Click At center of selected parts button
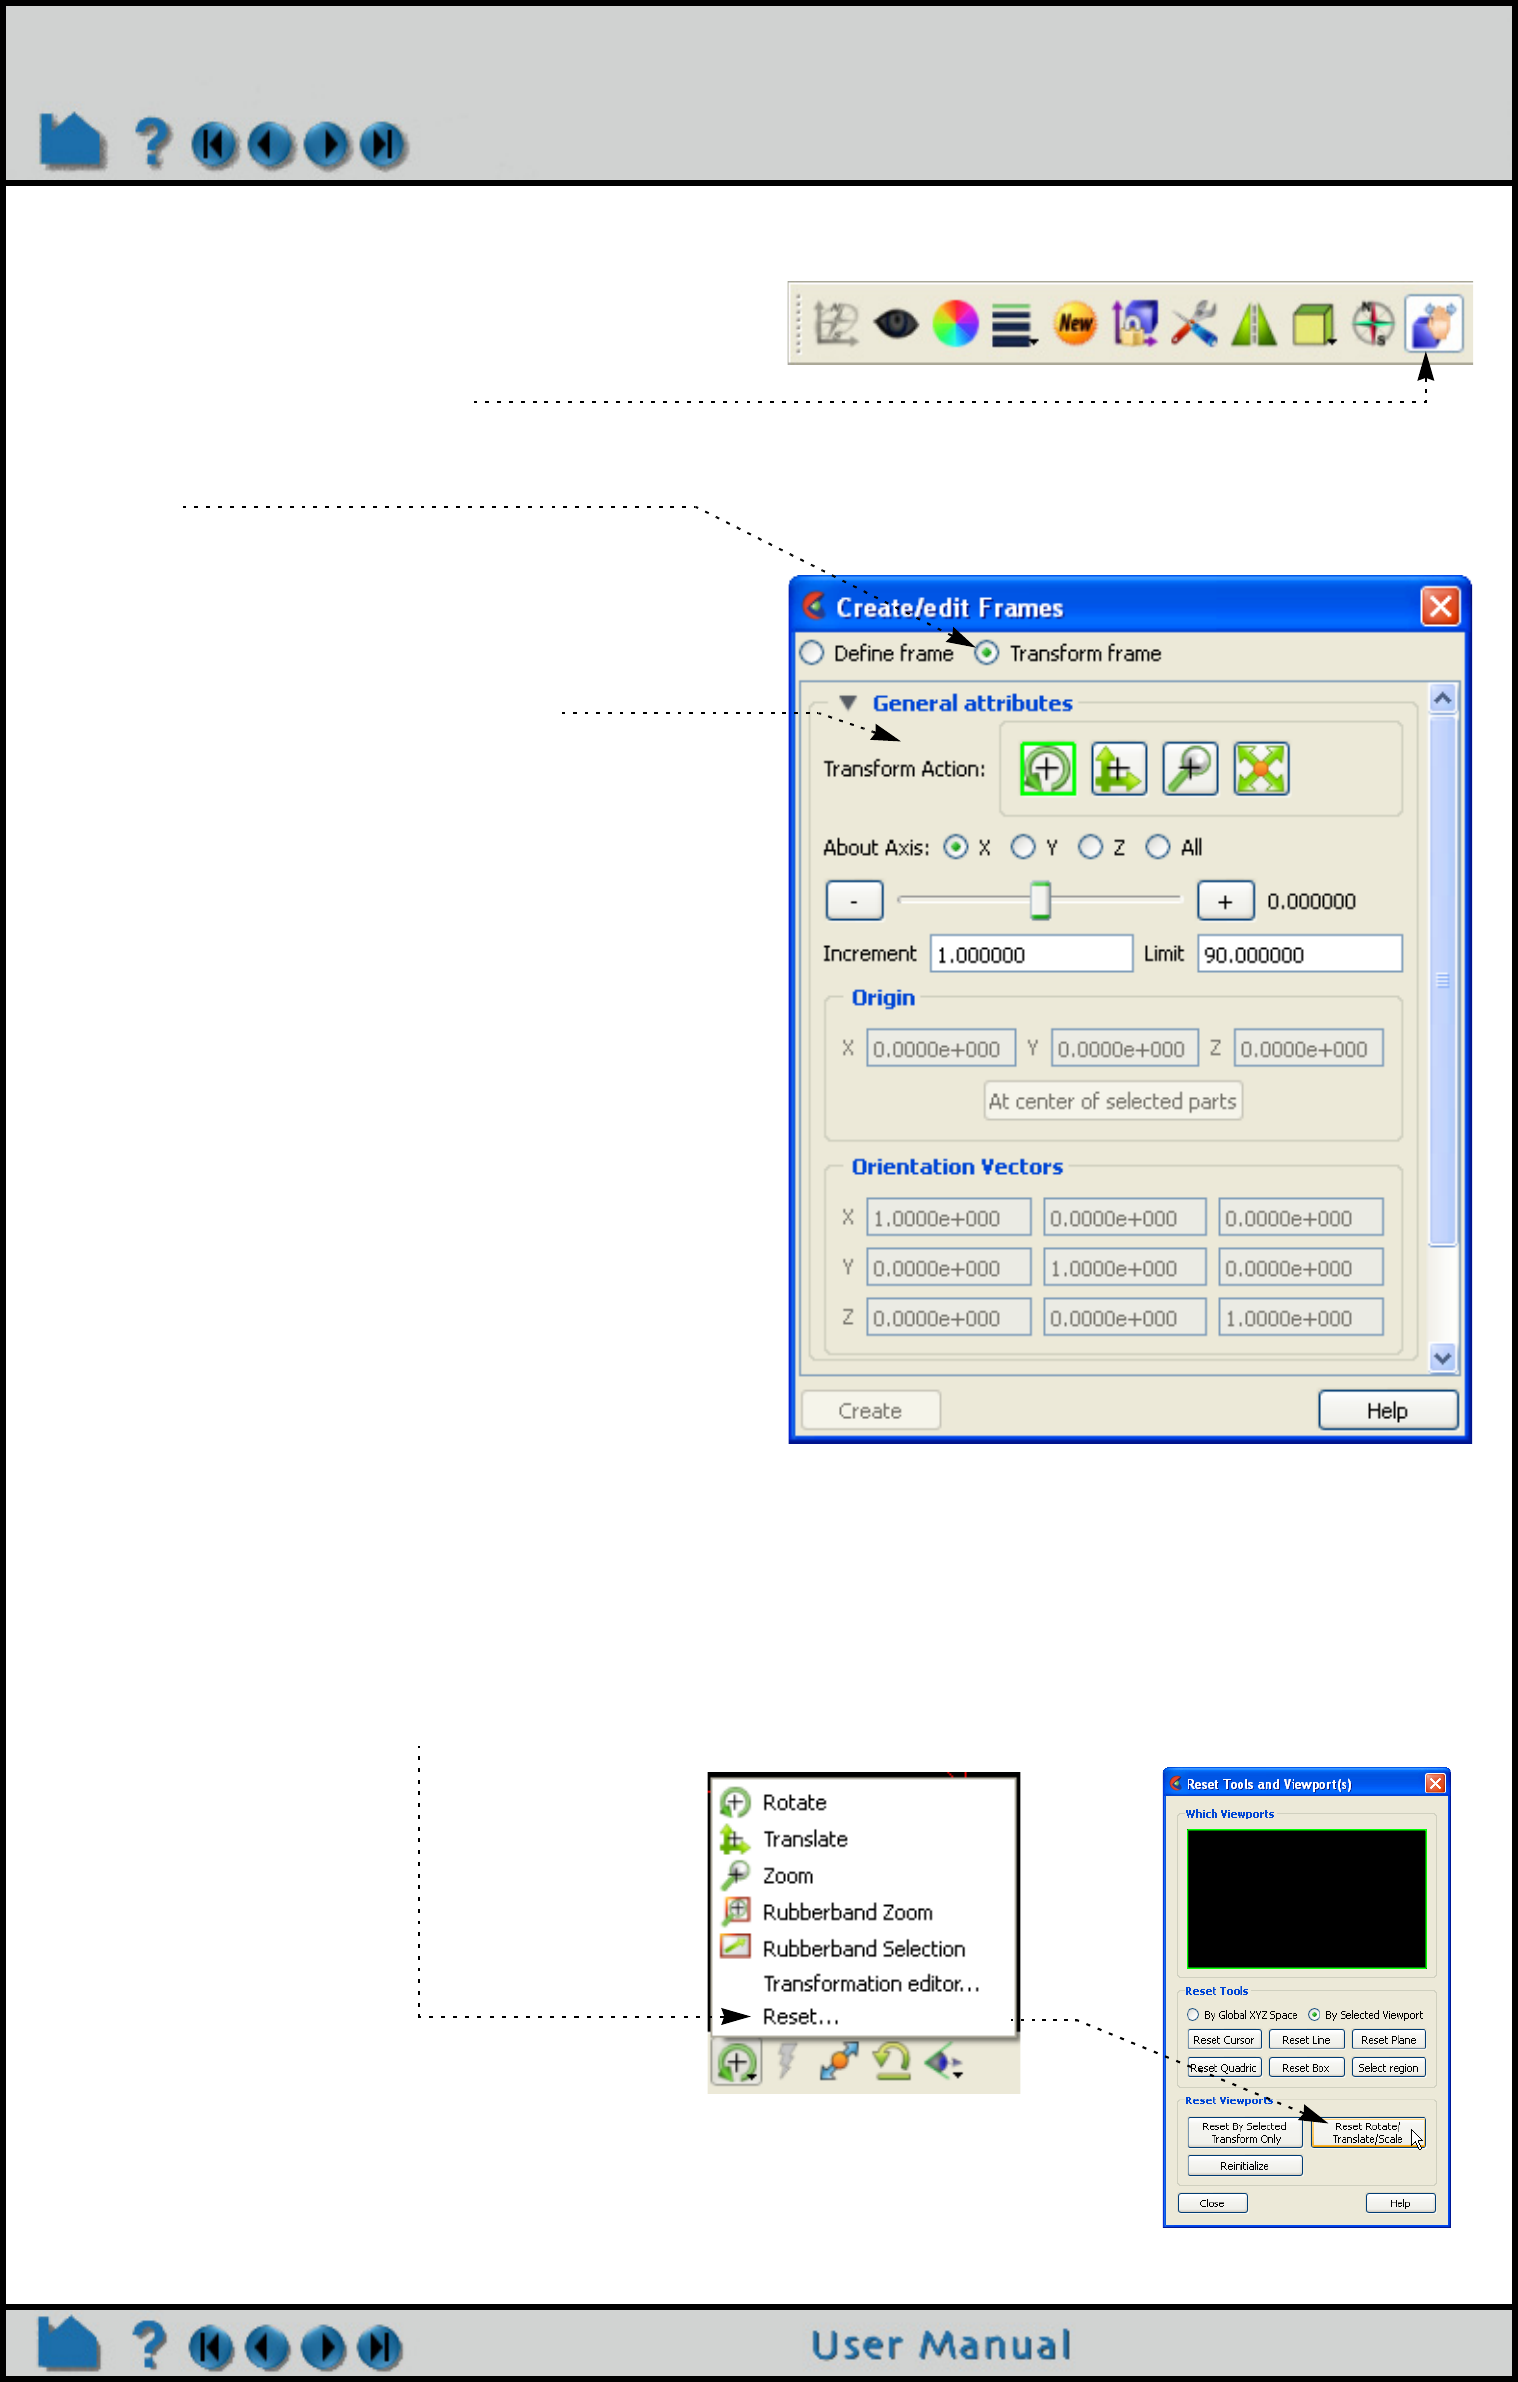This screenshot has width=1518, height=2382. pos(1112,1101)
